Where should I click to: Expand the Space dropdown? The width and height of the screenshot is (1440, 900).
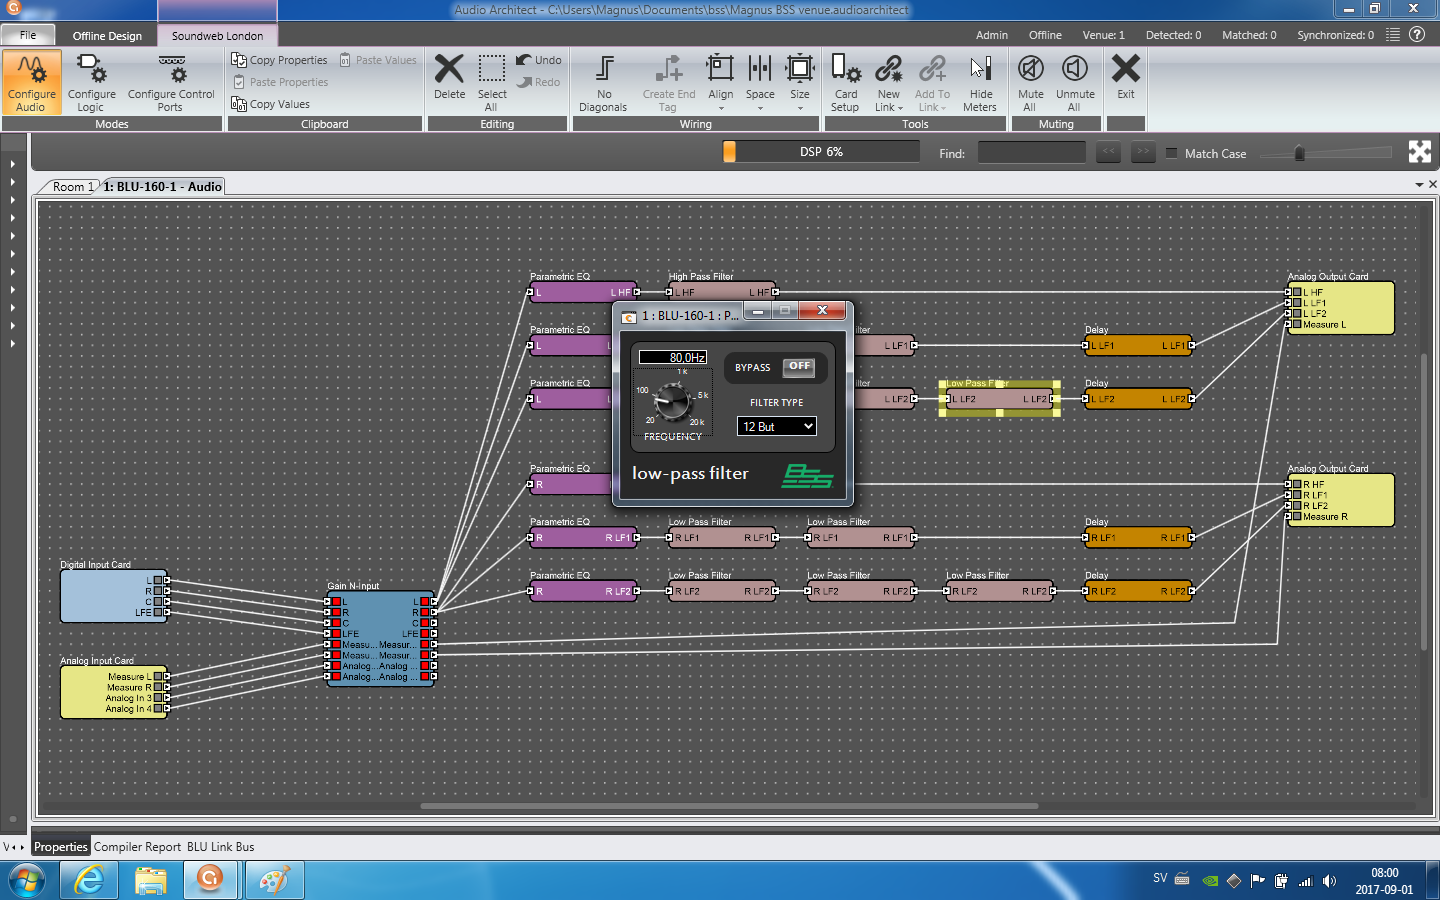coord(760,108)
